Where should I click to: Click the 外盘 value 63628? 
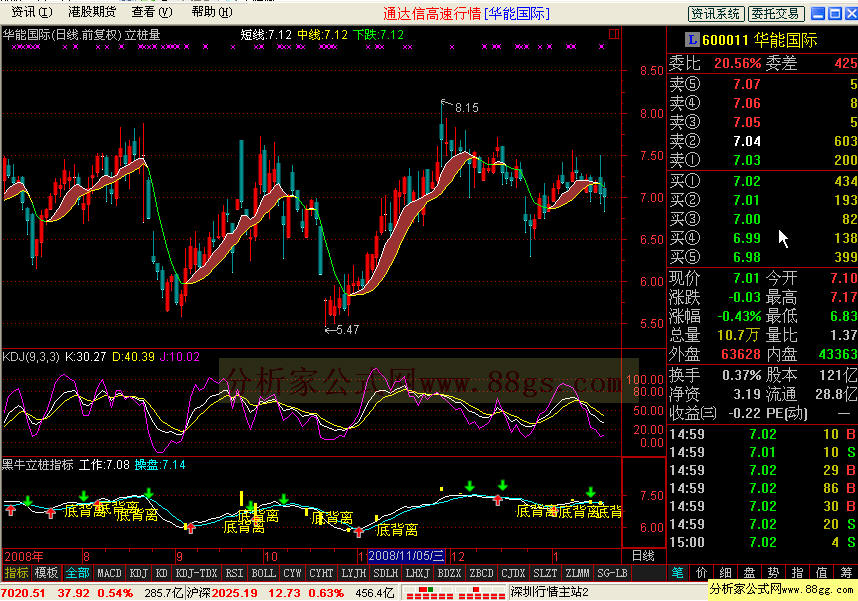(x=741, y=354)
